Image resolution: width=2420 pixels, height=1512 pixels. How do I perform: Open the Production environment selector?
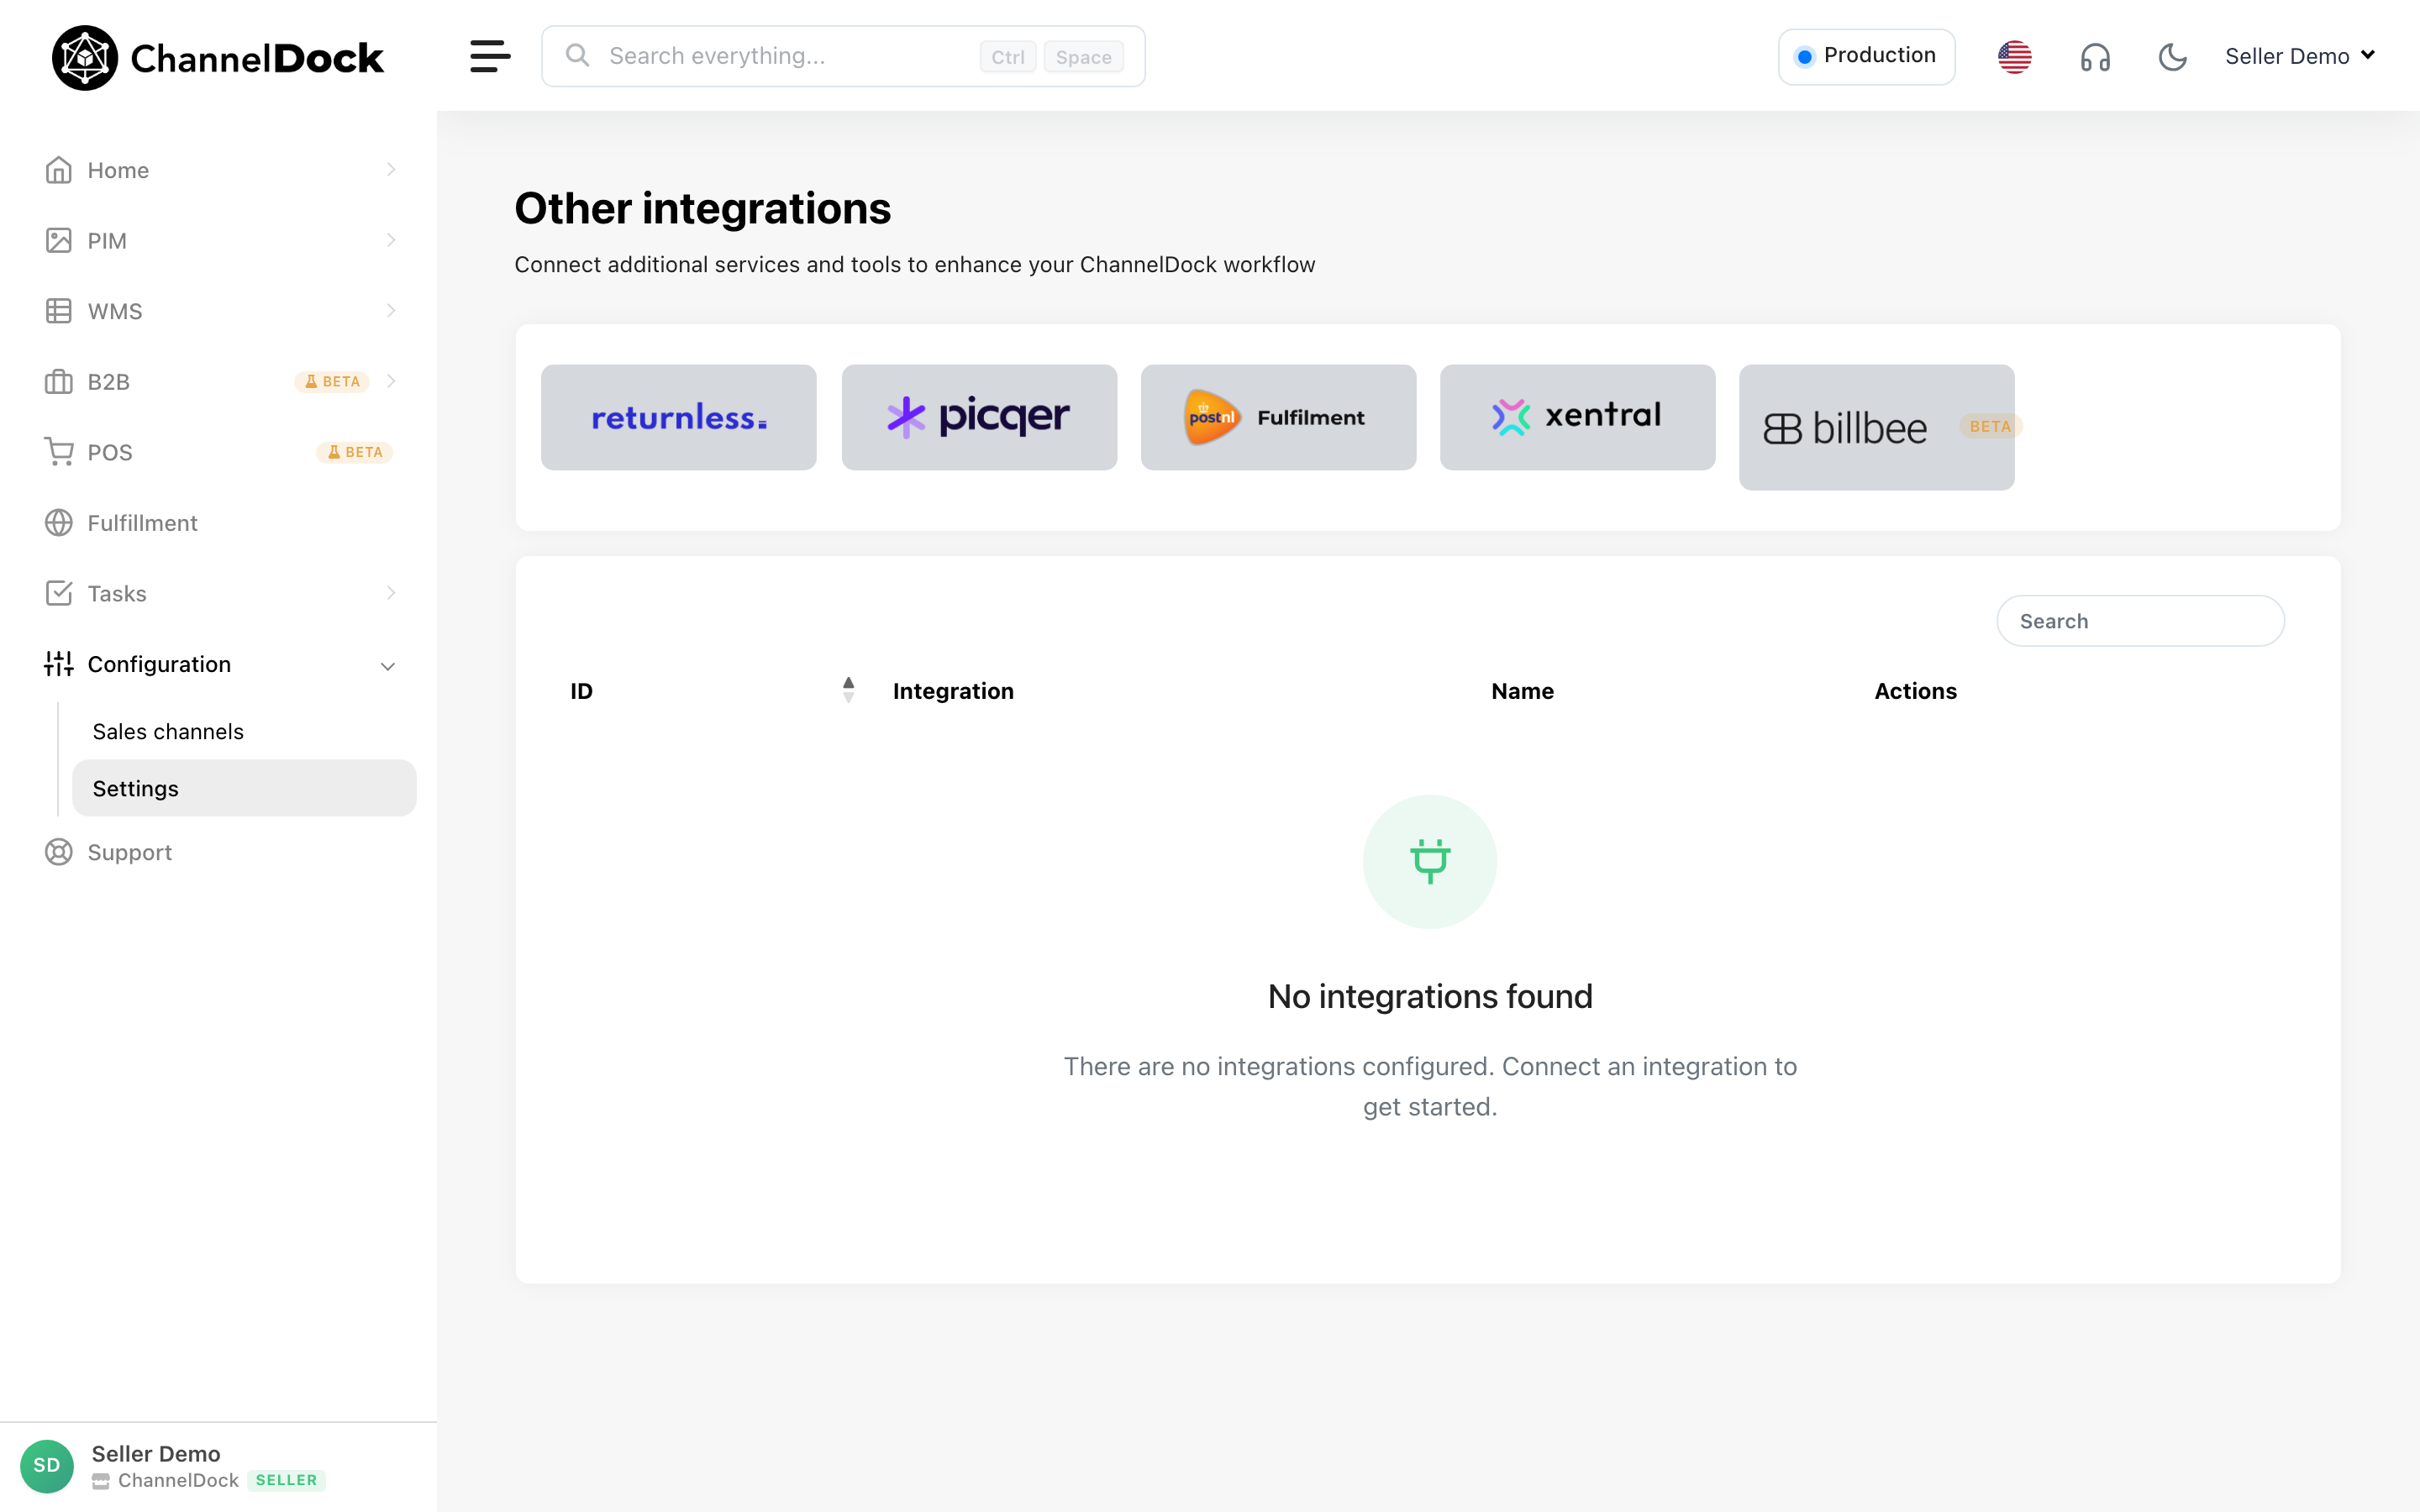(x=1866, y=56)
